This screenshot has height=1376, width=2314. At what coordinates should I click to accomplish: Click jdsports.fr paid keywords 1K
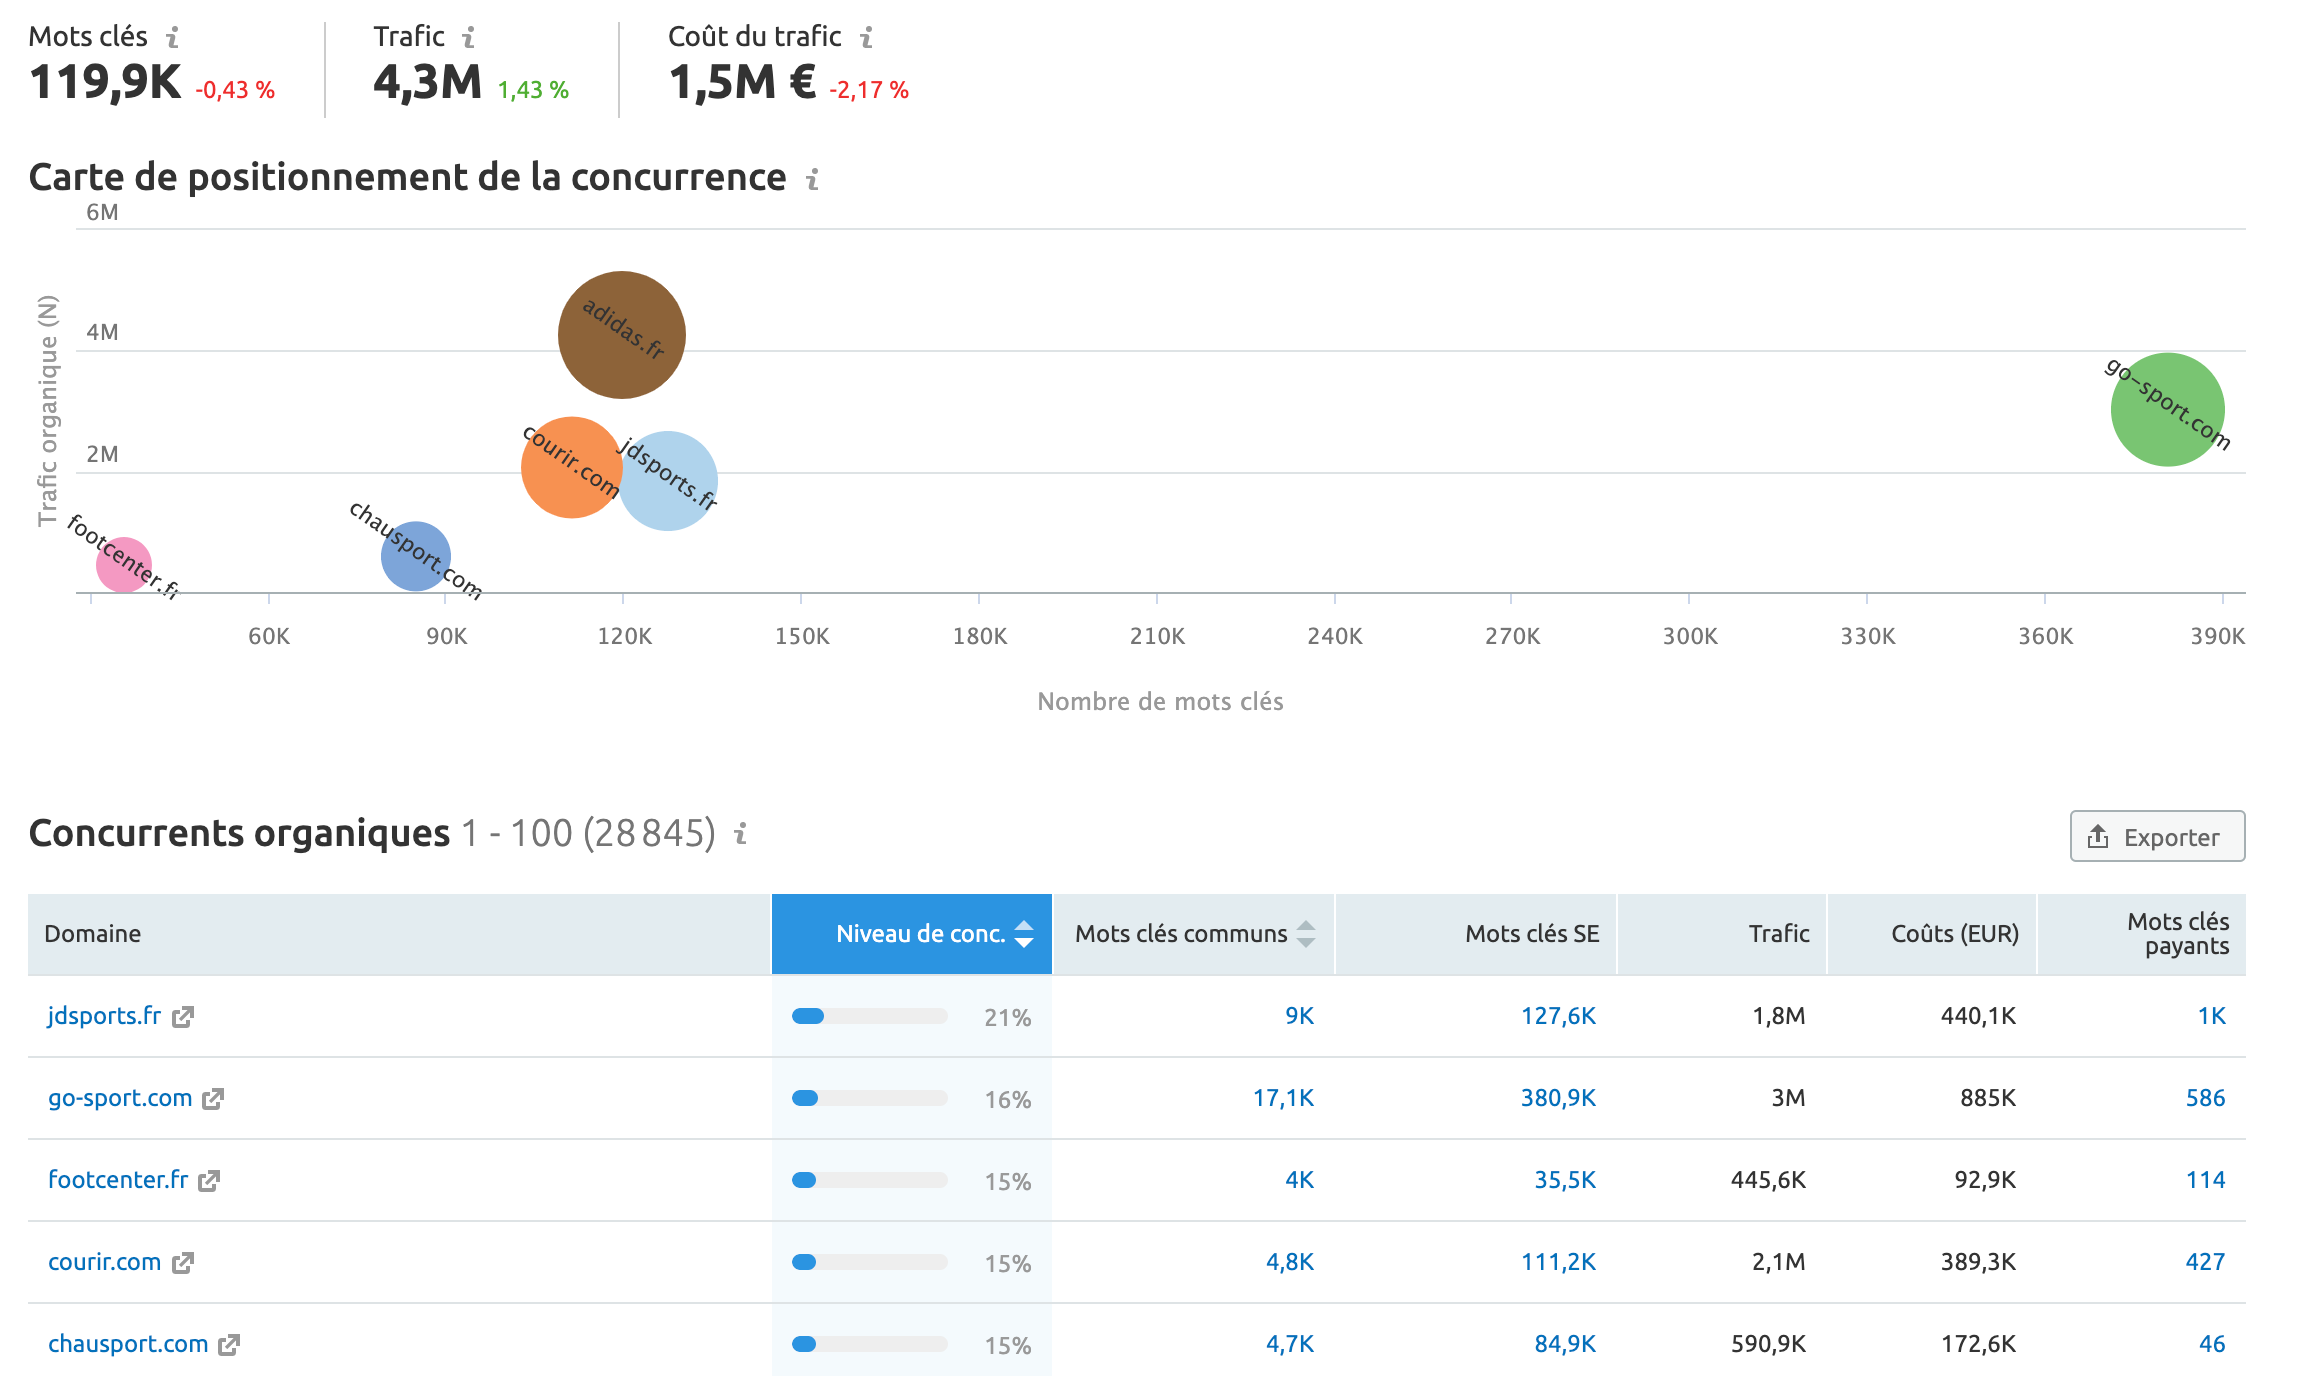click(x=2211, y=1016)
